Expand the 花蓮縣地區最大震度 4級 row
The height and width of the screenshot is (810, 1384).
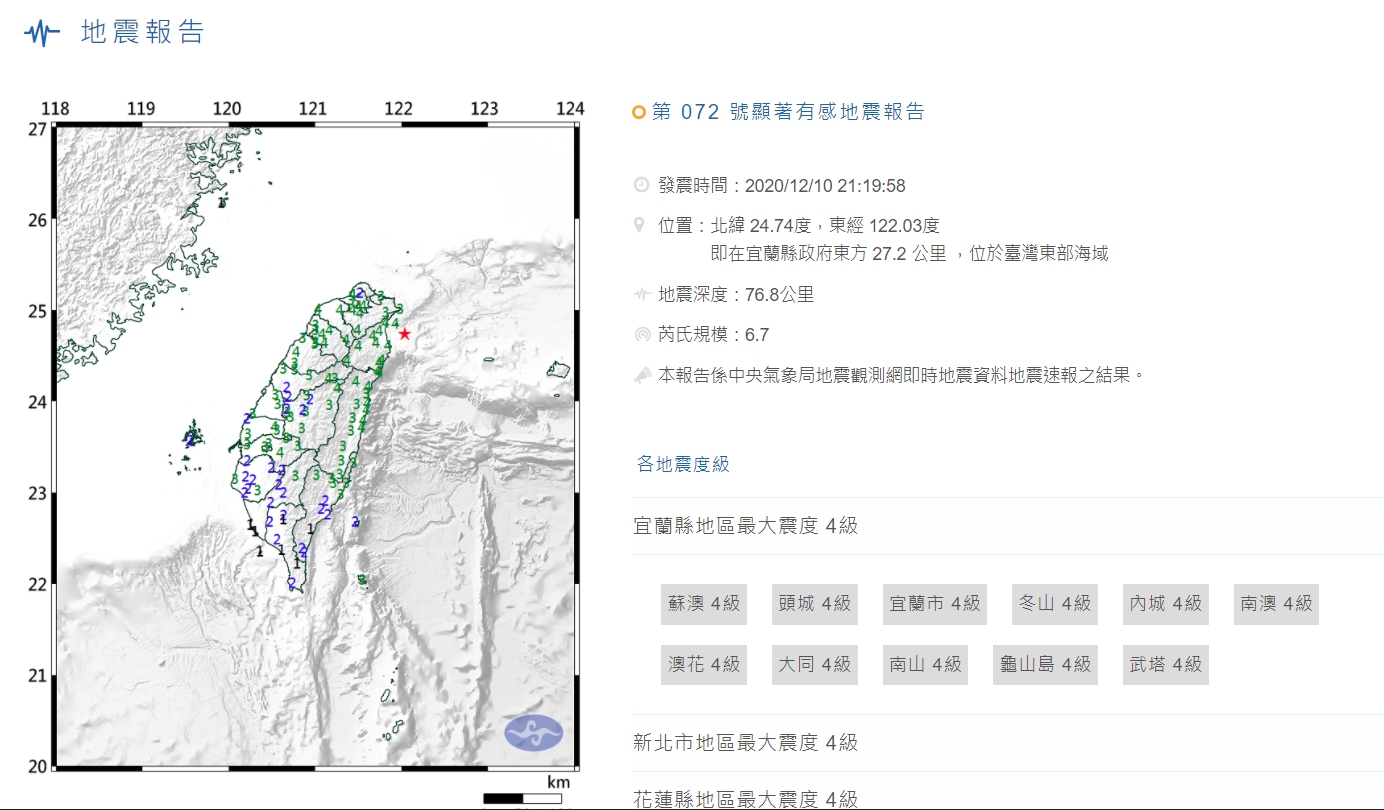pyautogui.click(x=746, y=798)
